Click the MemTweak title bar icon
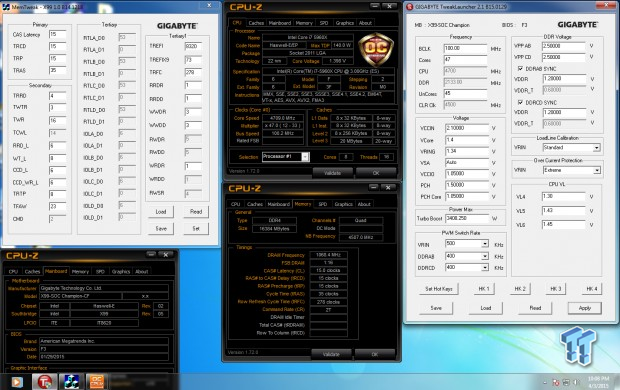 [6, 7]
